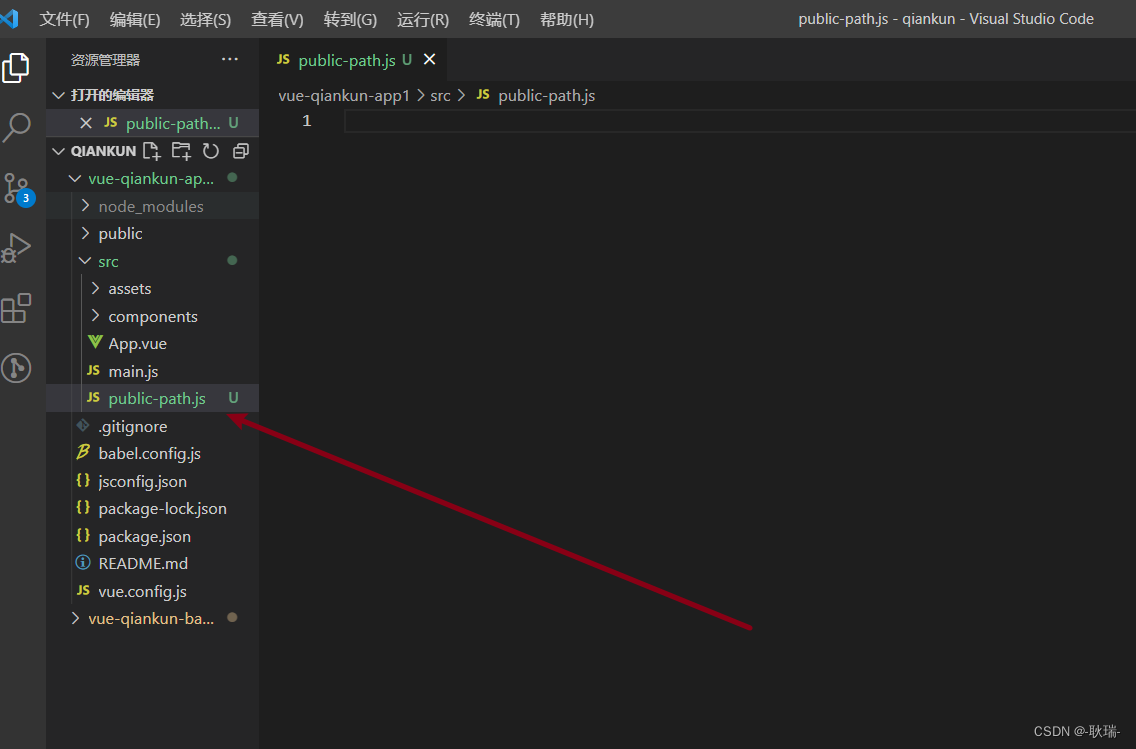Click the babel icon beside babel.config.js
The height and width of the screenshot is (749, 1136).
tap(83, 453)
